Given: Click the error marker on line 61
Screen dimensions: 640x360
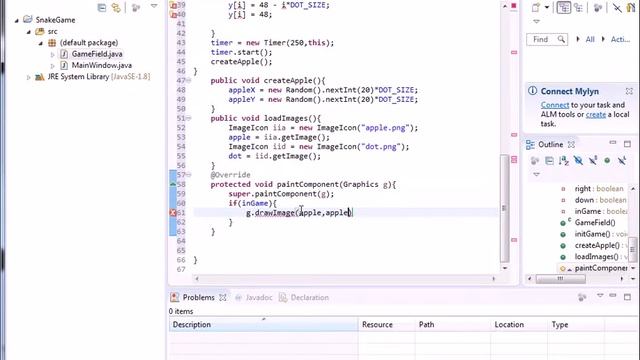Looking at the screenshot, I should [173, 213].
